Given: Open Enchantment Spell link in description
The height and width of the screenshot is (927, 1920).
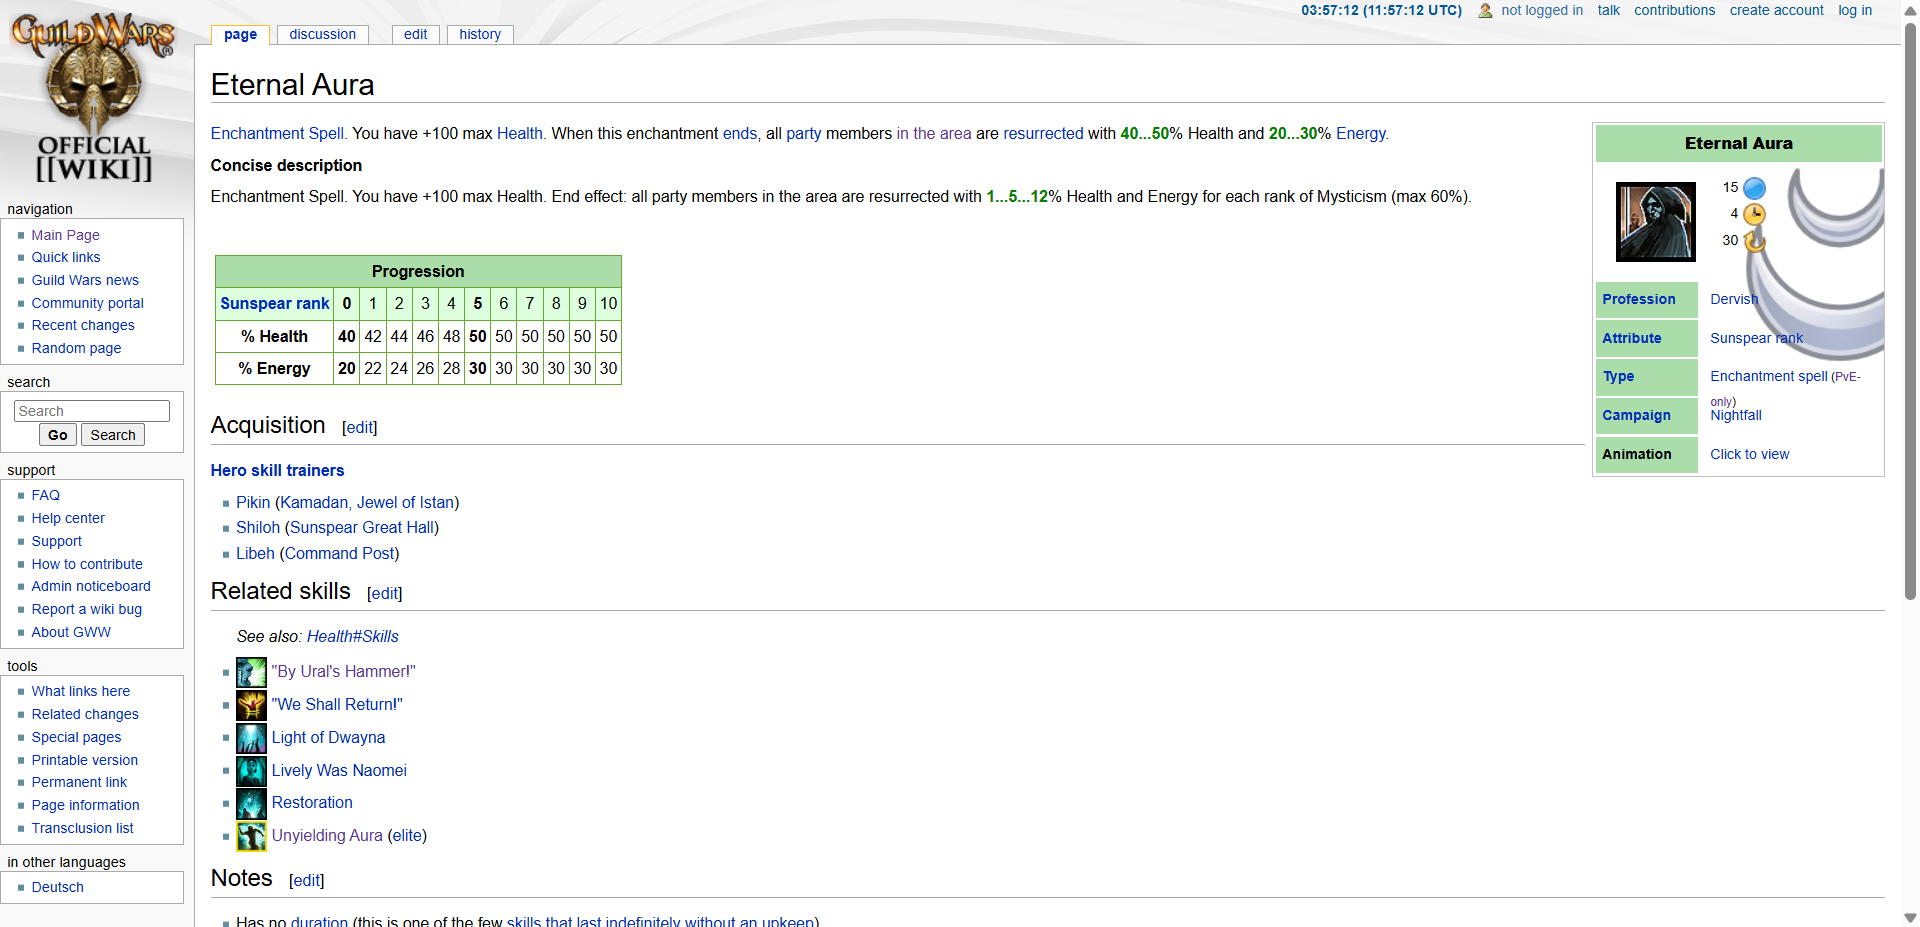Looking at the screenshot, I should (x=278, y=133).
